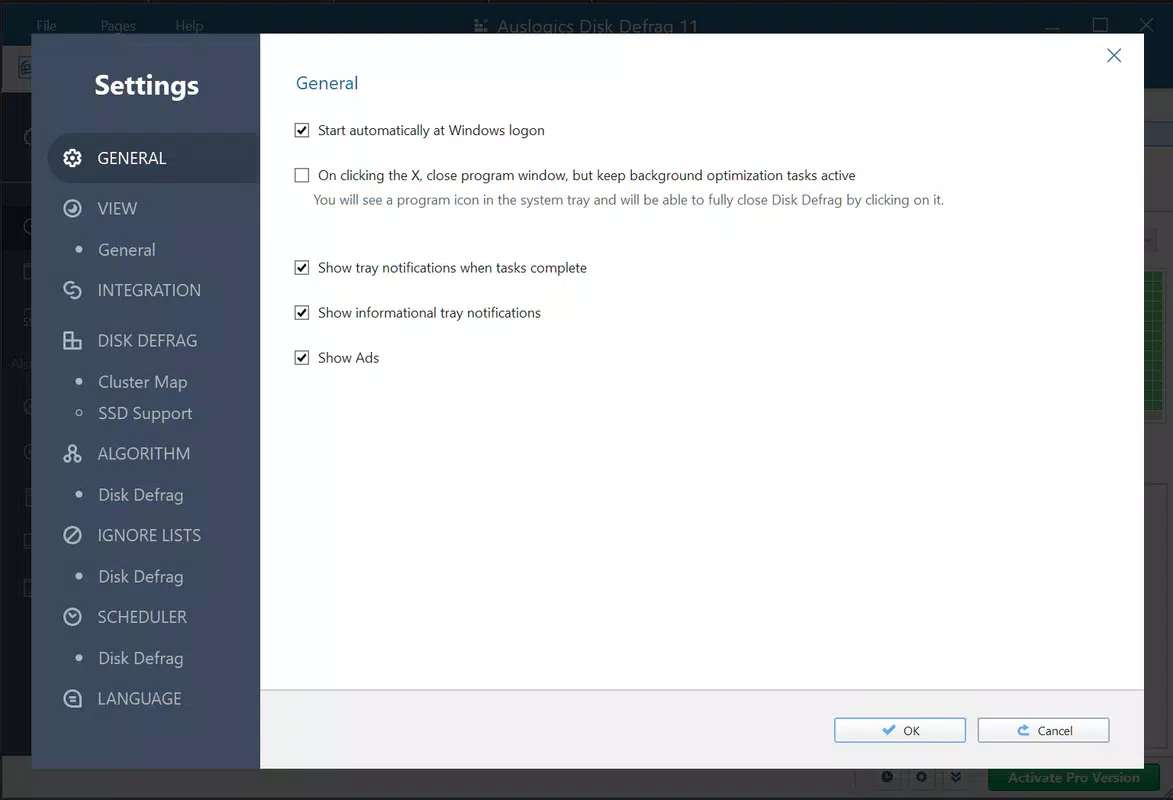Uncheck Show tray notifications when tasks complete
This screenshot has width=1173, height=800.
pos(301,267)
